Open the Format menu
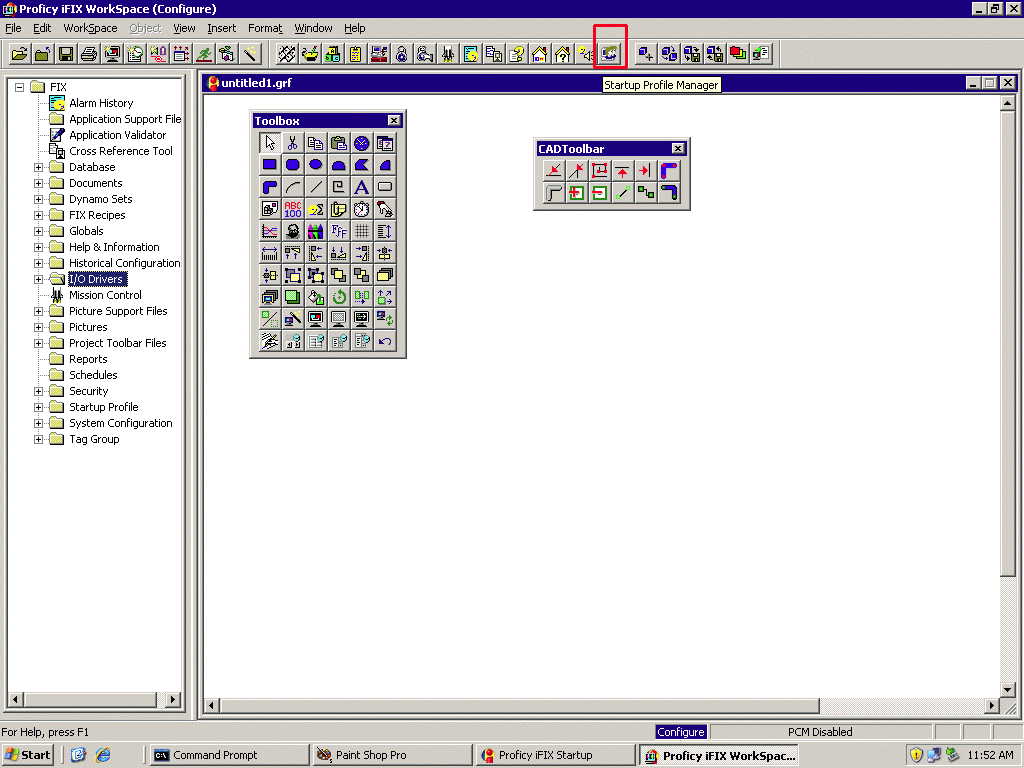This screenshot has width=1024, height=768. click(x=265, y=28)
